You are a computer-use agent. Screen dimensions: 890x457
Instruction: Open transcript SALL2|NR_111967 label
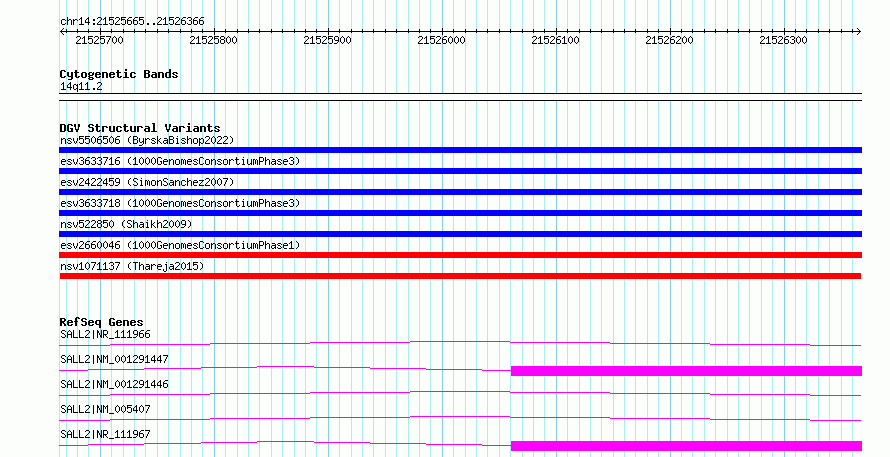pyautogui.click(x=105, y=434)
